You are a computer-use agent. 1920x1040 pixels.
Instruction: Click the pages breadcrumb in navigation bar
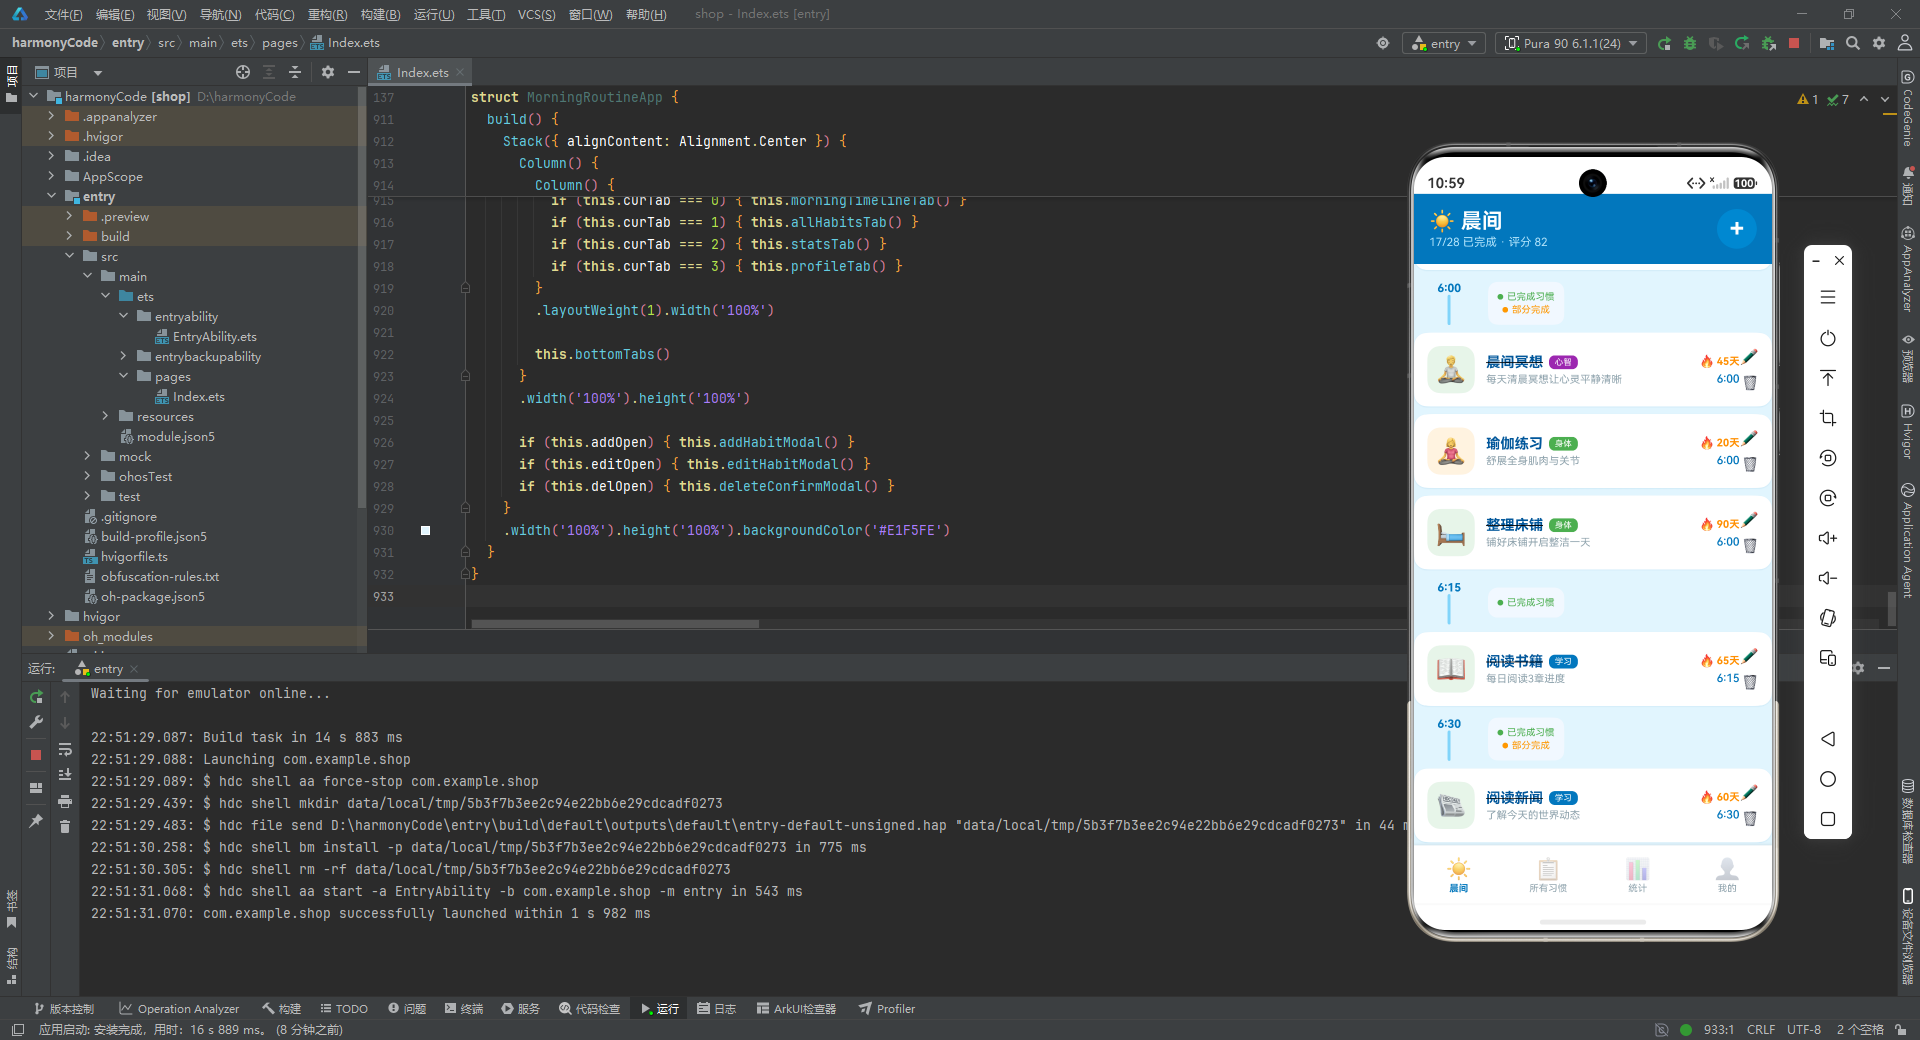coord(280,43)
